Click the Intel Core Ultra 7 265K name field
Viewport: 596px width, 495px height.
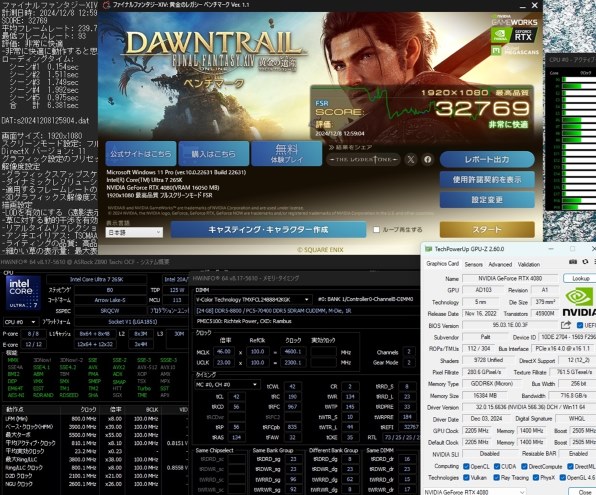point(97,279)
